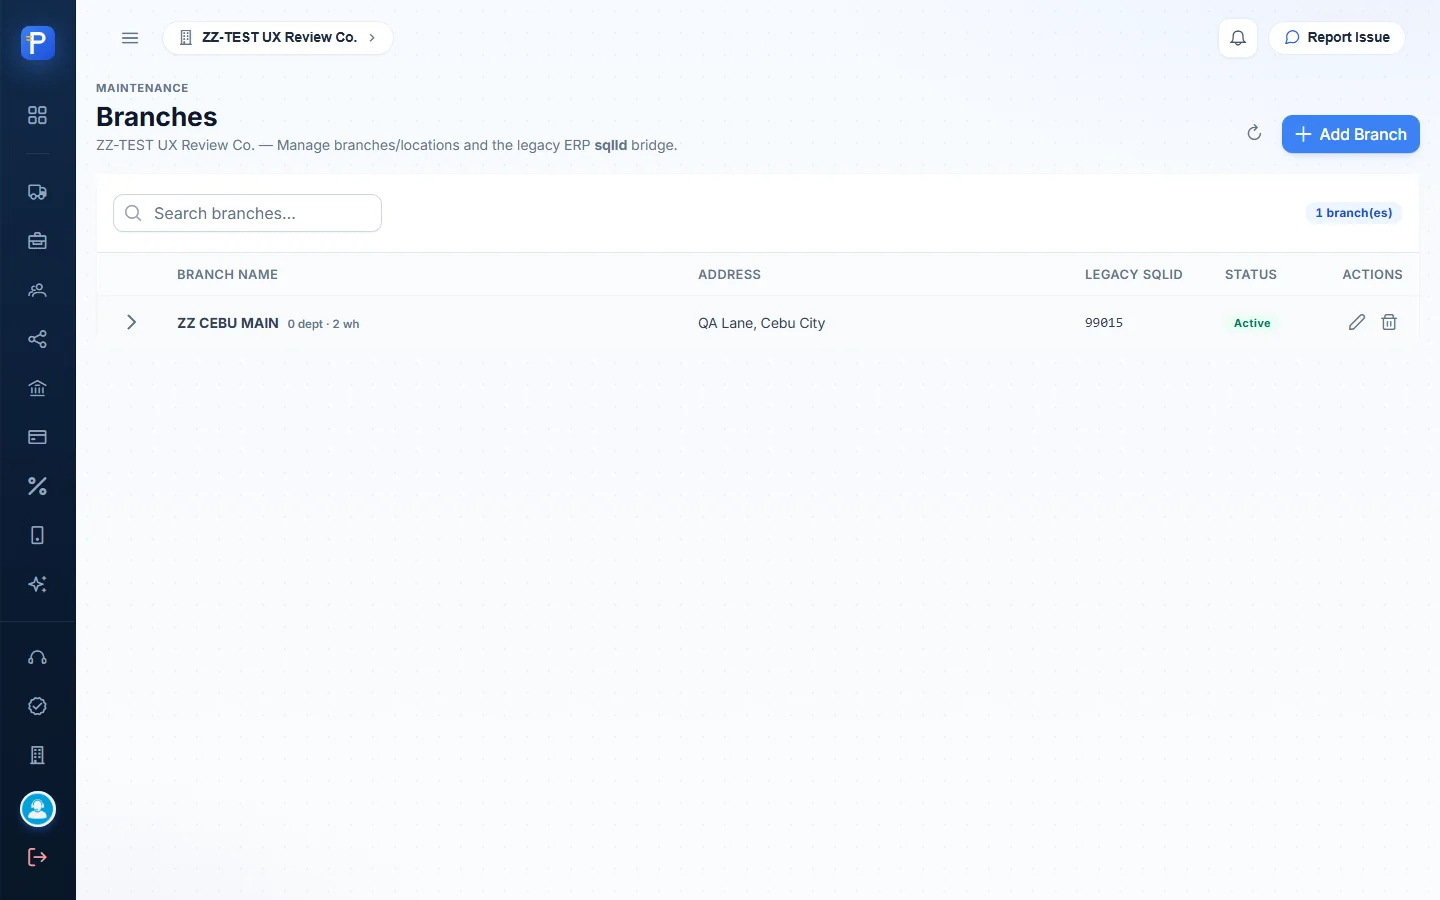Click the ADDRESS column header
The height and width of the screenshot is (900, 1440).
point(729,274)
